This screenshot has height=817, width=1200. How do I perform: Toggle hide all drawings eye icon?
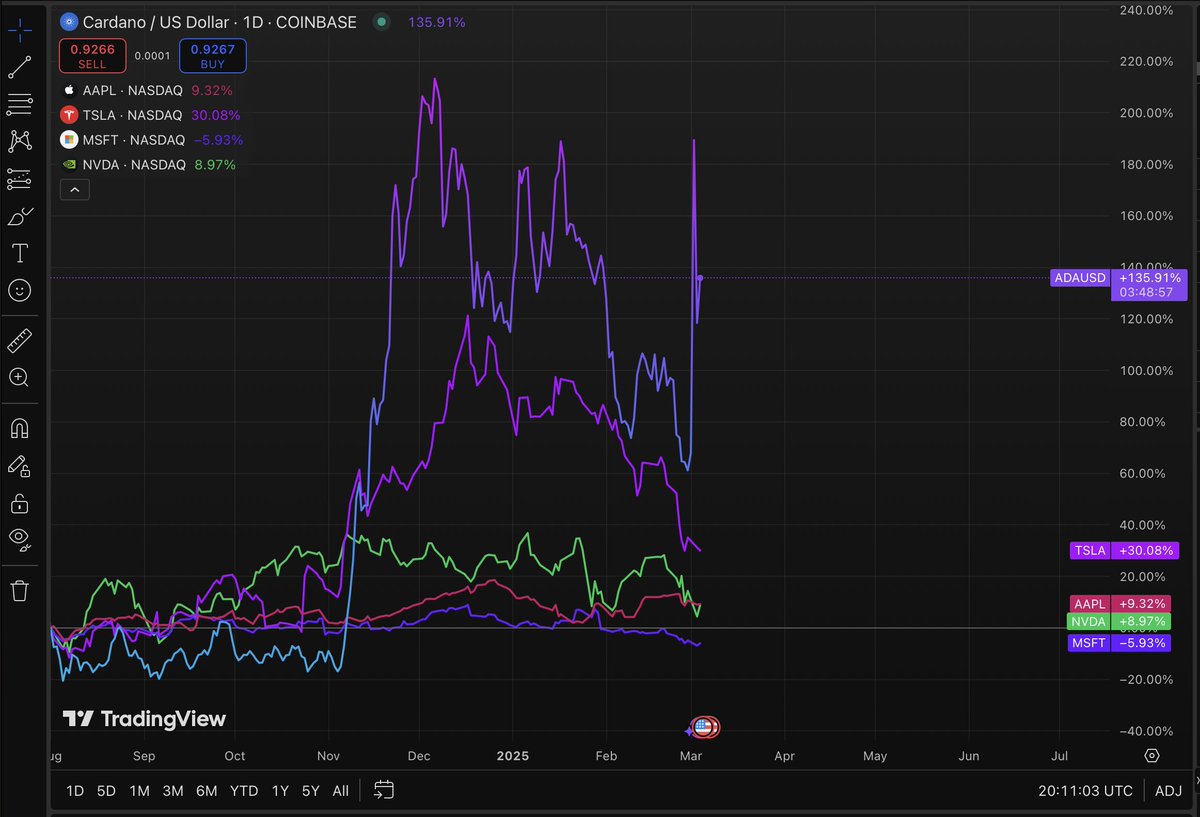point(19,539)
